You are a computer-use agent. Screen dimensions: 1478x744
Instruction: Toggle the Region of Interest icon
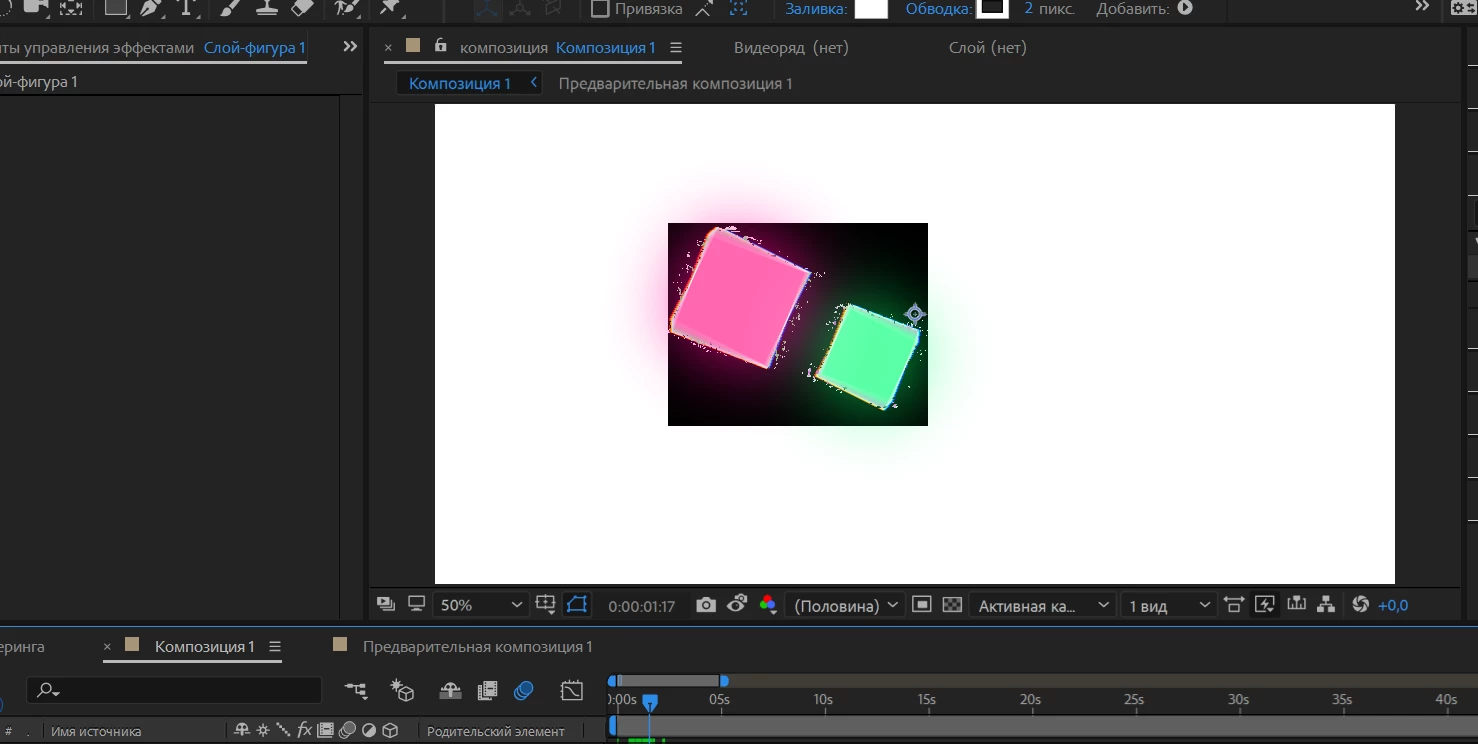[x=922, y=604]
